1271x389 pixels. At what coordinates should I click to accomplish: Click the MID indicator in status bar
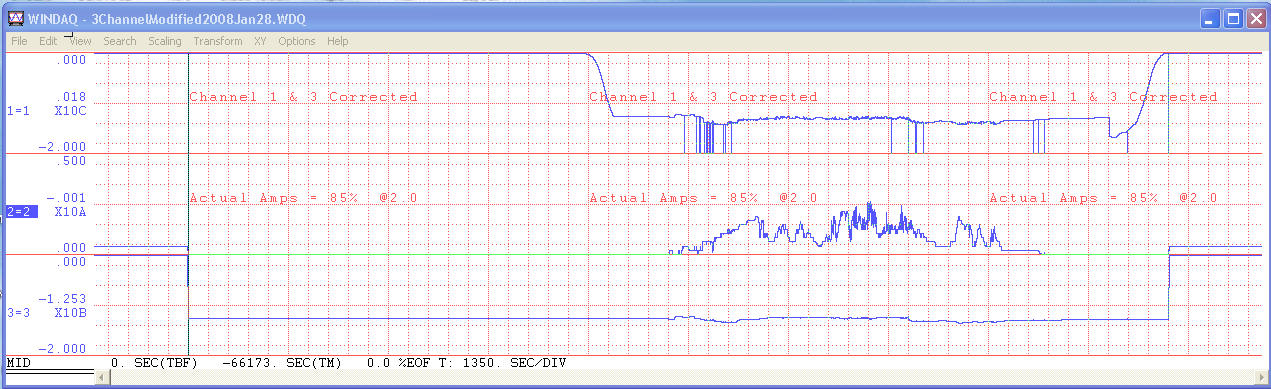coord(17,361)
